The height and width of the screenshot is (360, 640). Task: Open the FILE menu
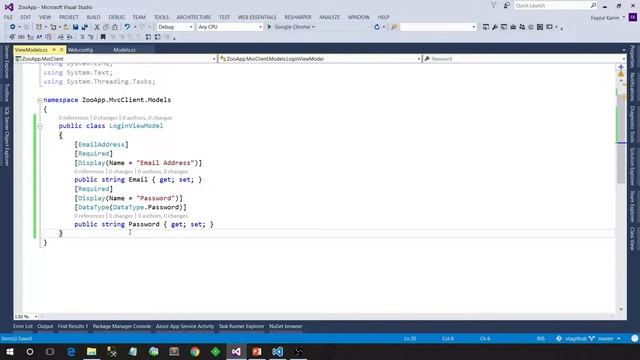click(8, 17)
